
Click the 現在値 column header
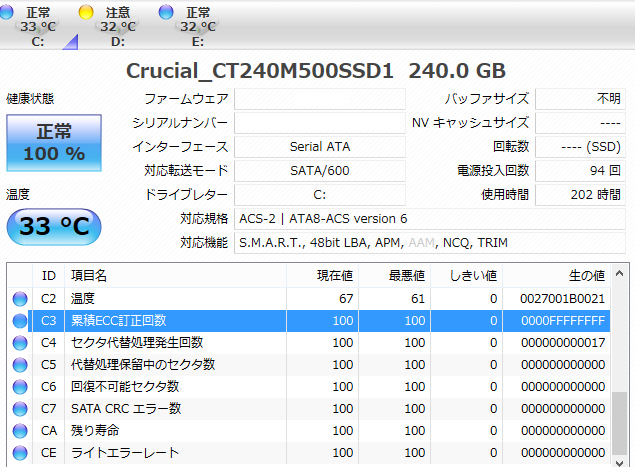tap(322, 276)
